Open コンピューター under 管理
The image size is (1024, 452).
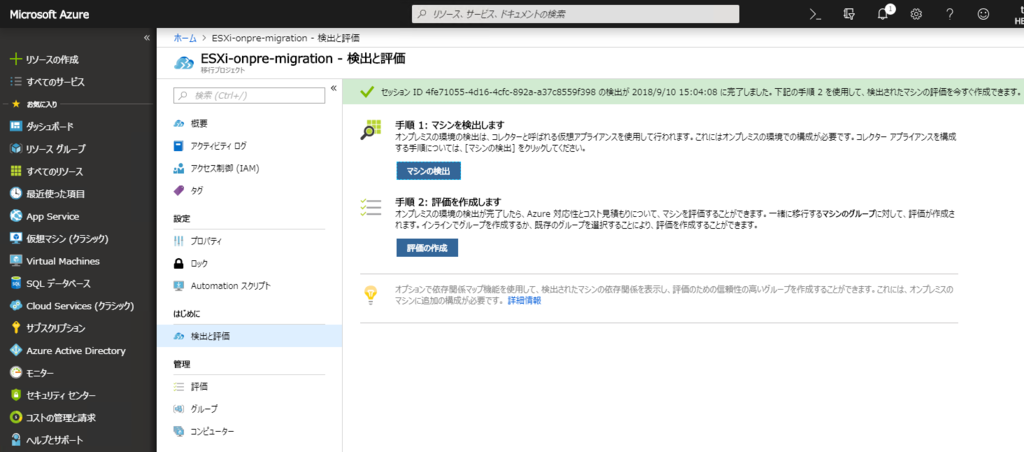pos(212,431)
